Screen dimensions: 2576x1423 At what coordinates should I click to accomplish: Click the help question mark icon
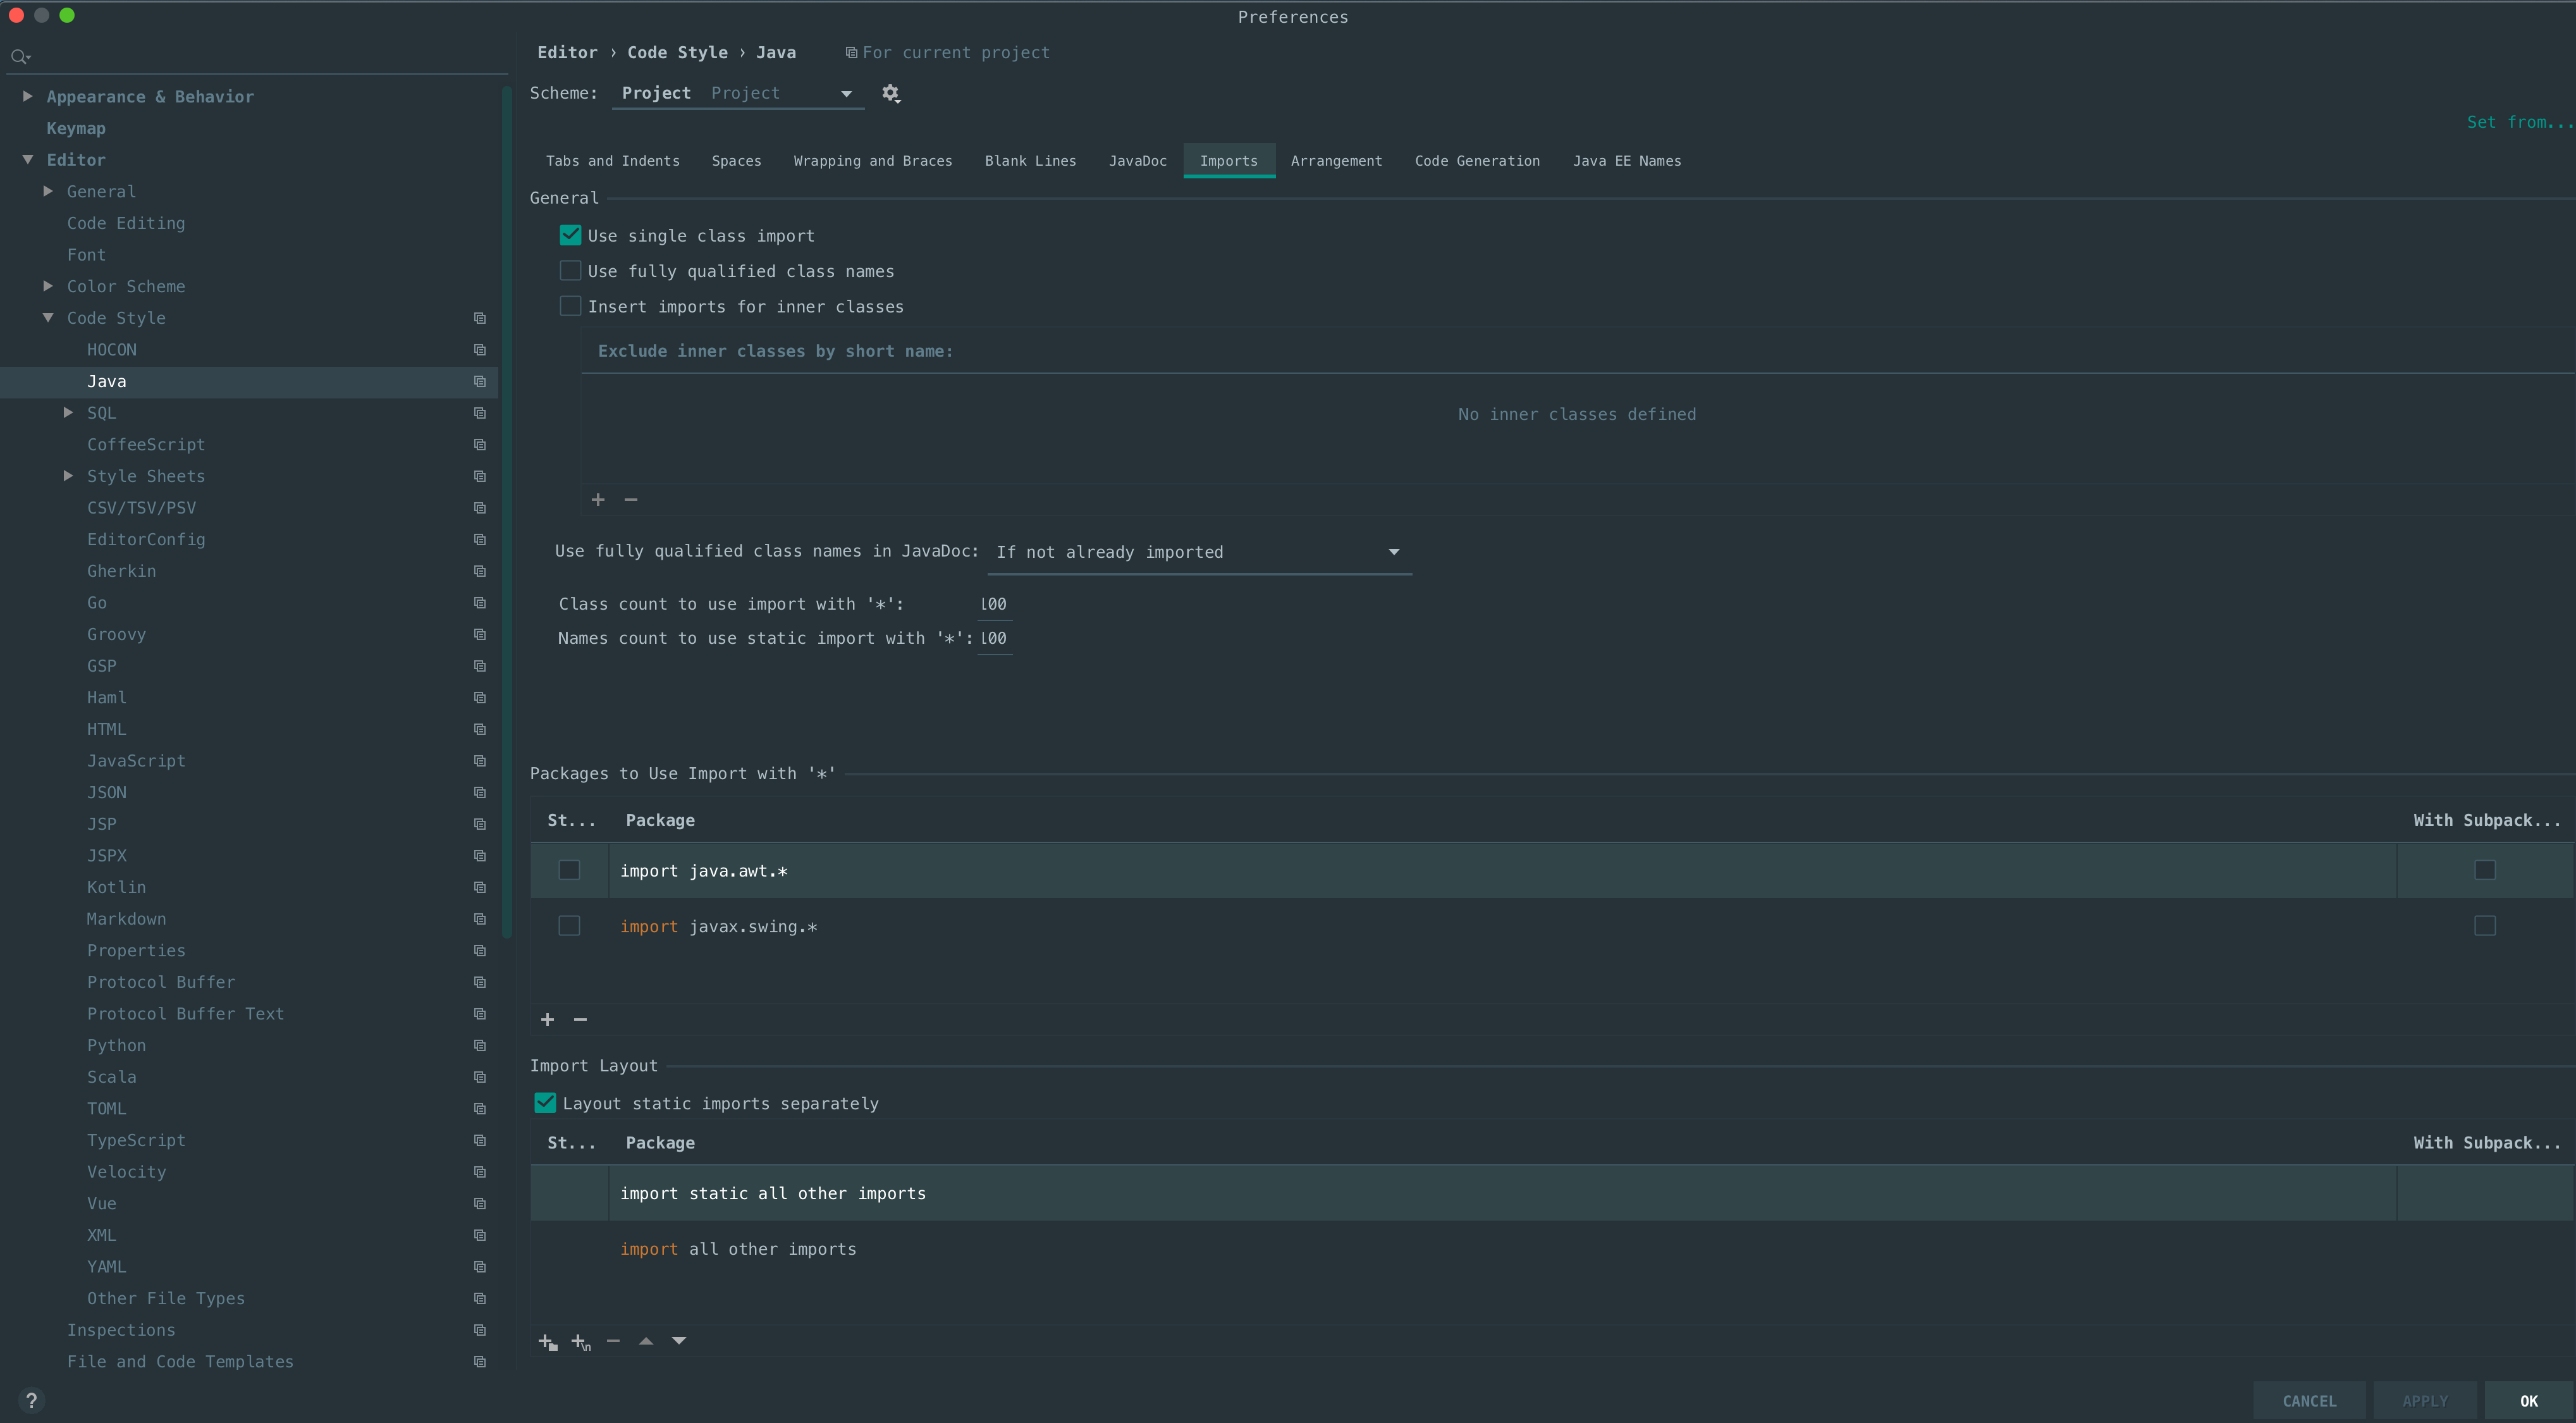[x=31, y=1400]
